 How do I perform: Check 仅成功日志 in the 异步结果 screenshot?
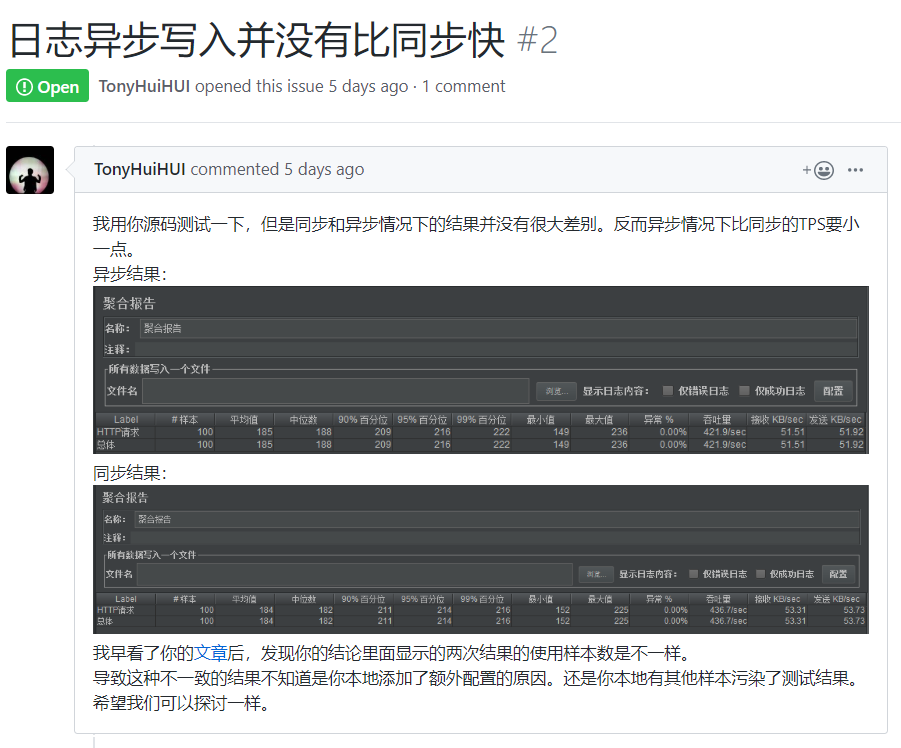click(745, 390)
